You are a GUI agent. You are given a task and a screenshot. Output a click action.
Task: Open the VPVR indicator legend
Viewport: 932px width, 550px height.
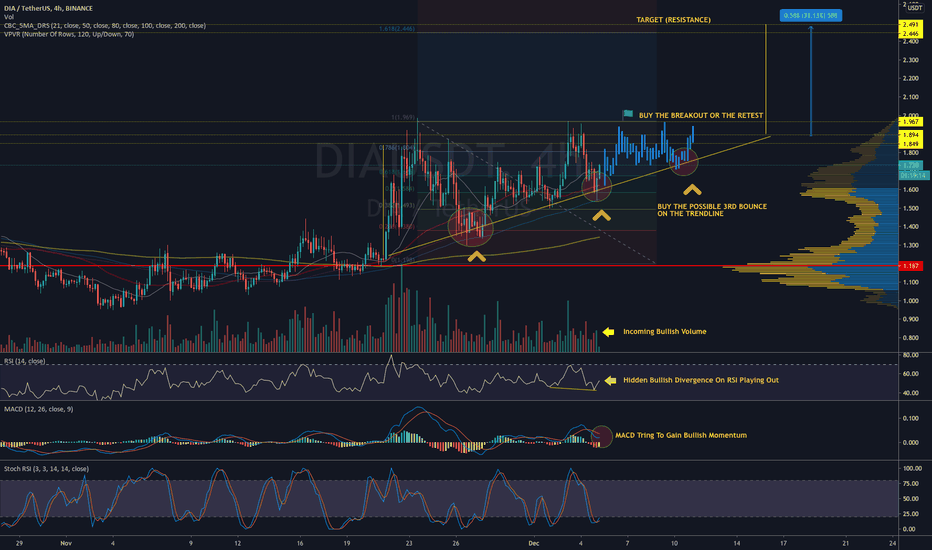click(x=69, y=34)
